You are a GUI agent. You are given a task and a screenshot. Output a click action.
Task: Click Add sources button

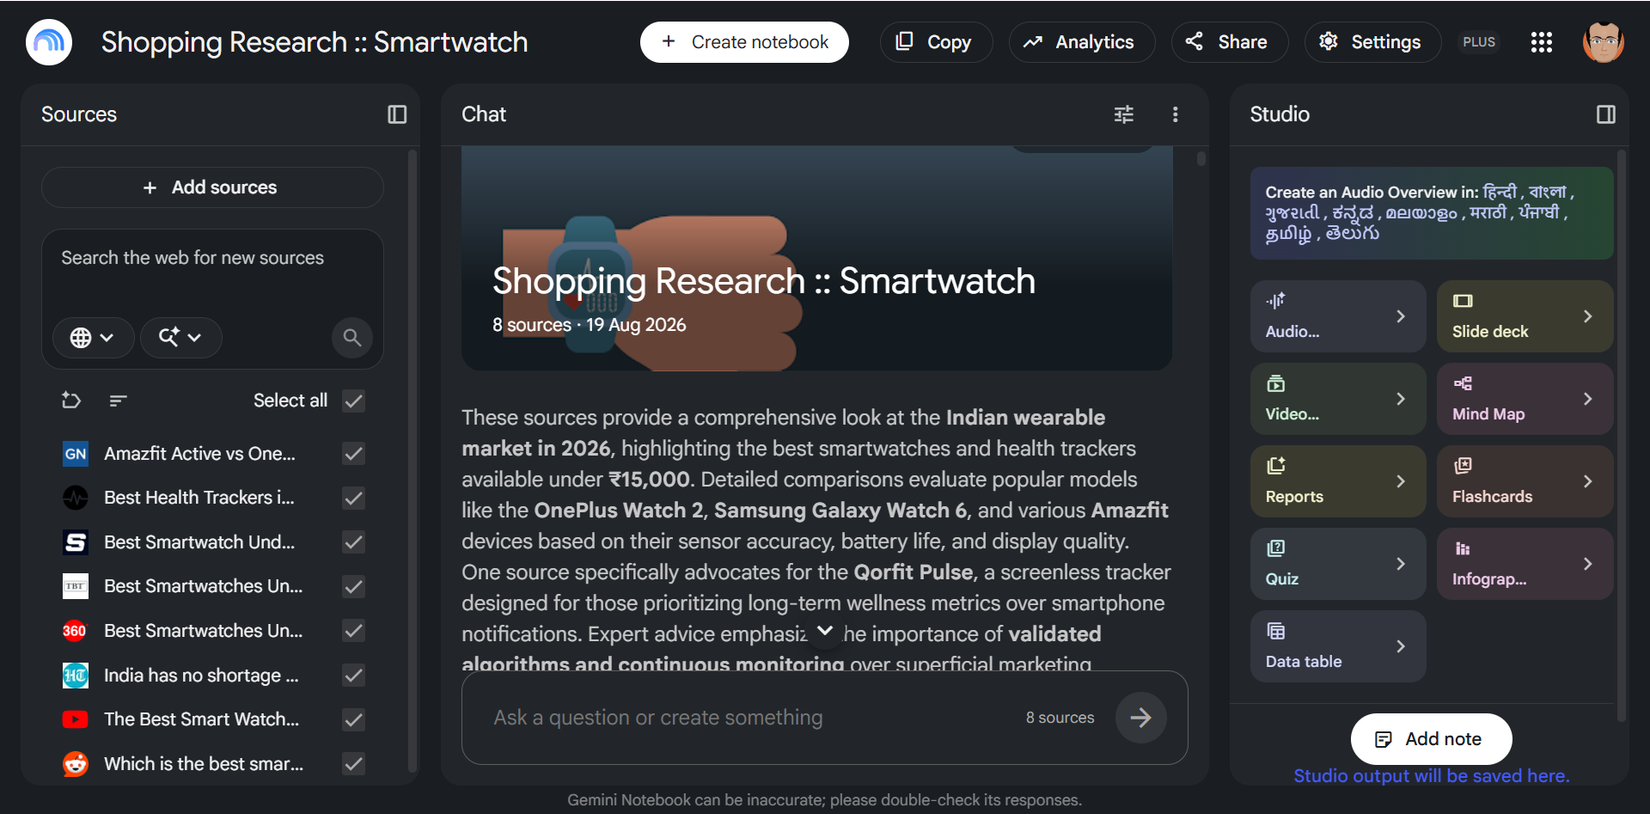[212, 187]
